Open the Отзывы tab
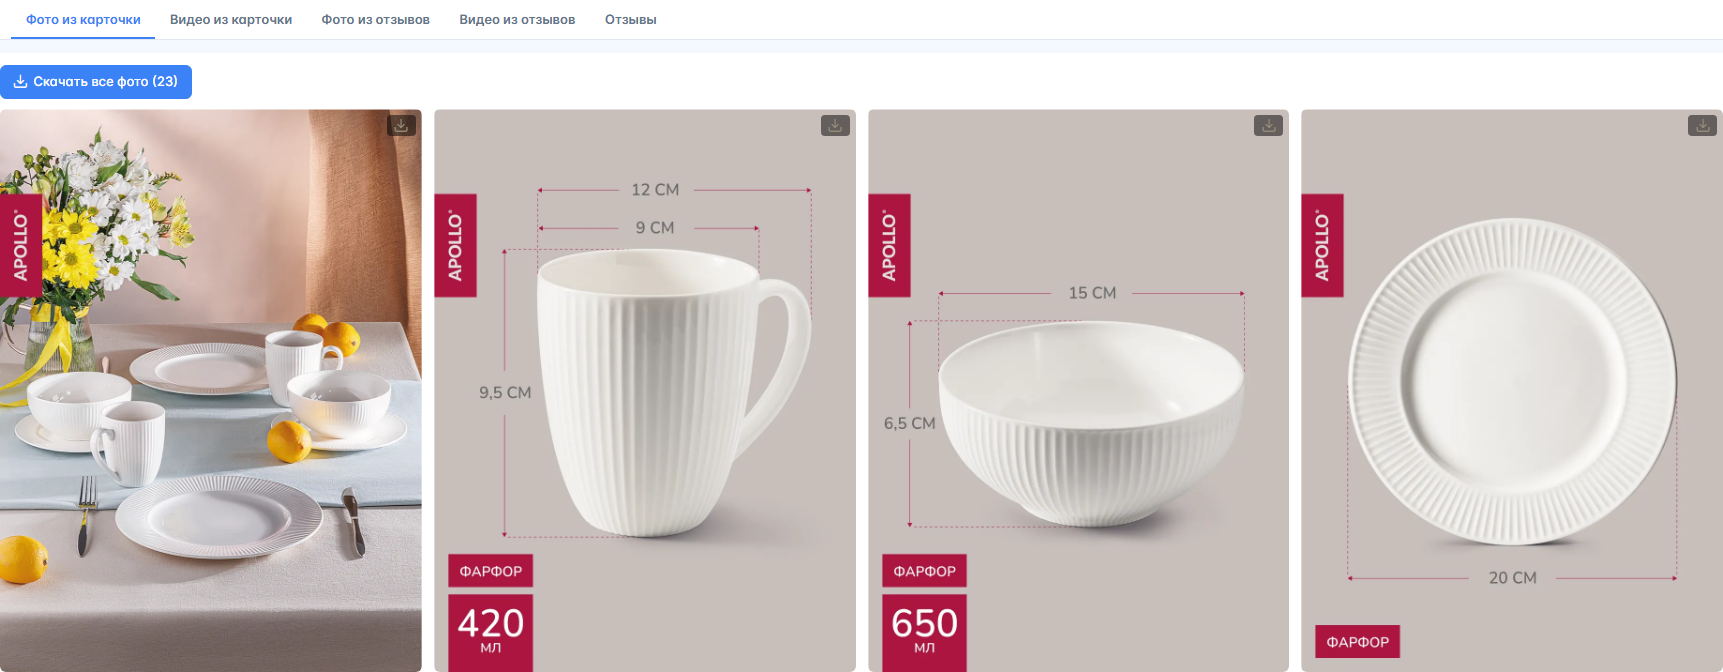The image size is (1723, 672). (631, 20)
